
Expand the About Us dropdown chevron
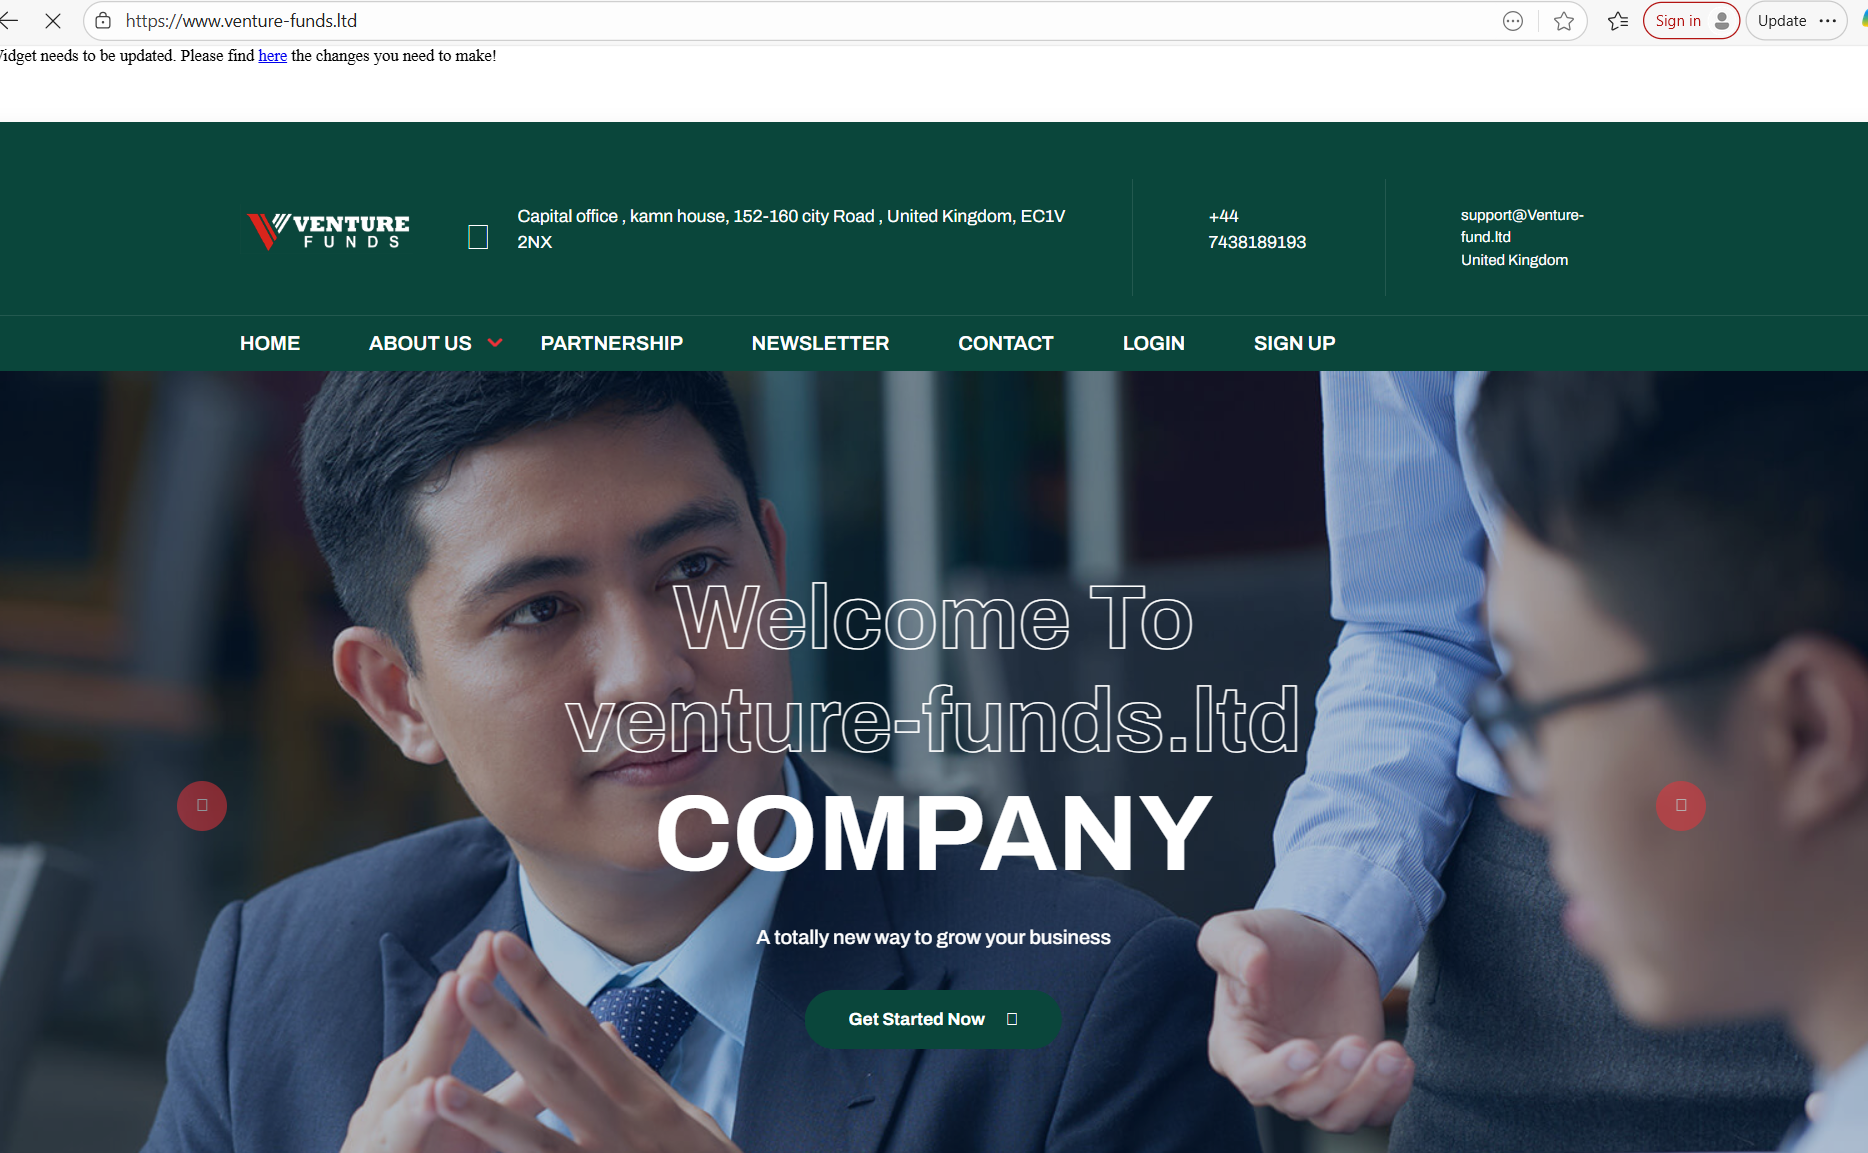495,343
